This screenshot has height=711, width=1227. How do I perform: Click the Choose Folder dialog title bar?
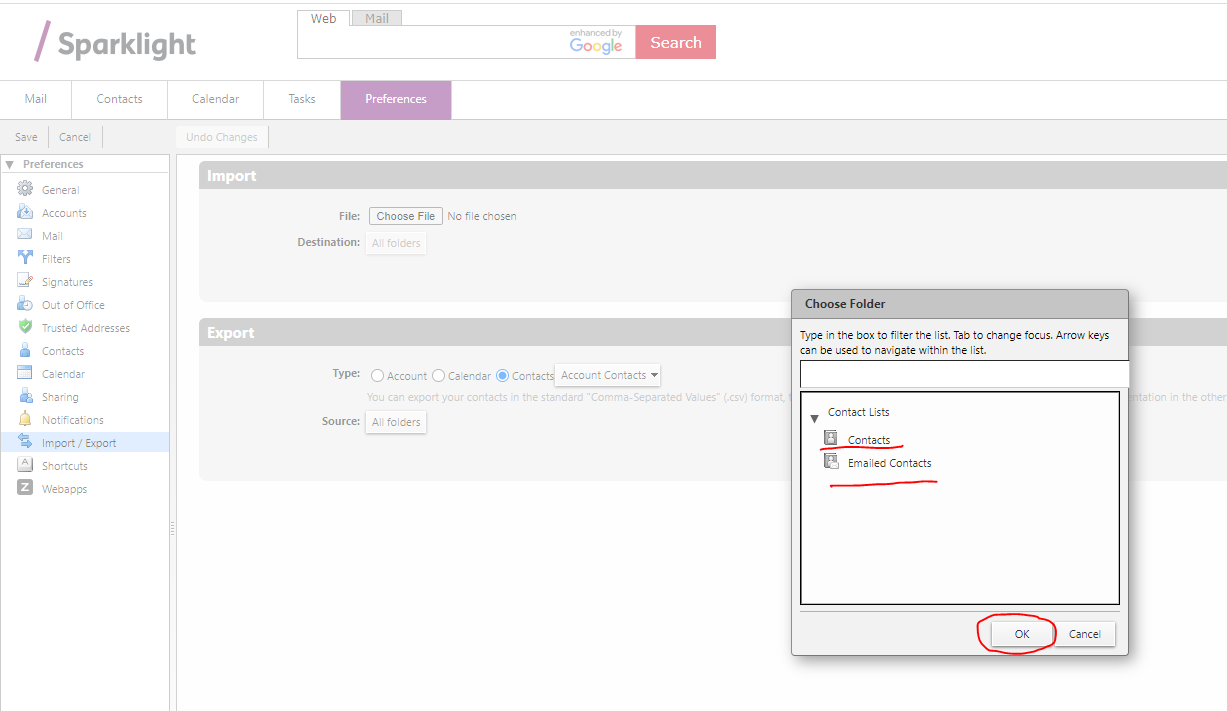tap(960, 304)
